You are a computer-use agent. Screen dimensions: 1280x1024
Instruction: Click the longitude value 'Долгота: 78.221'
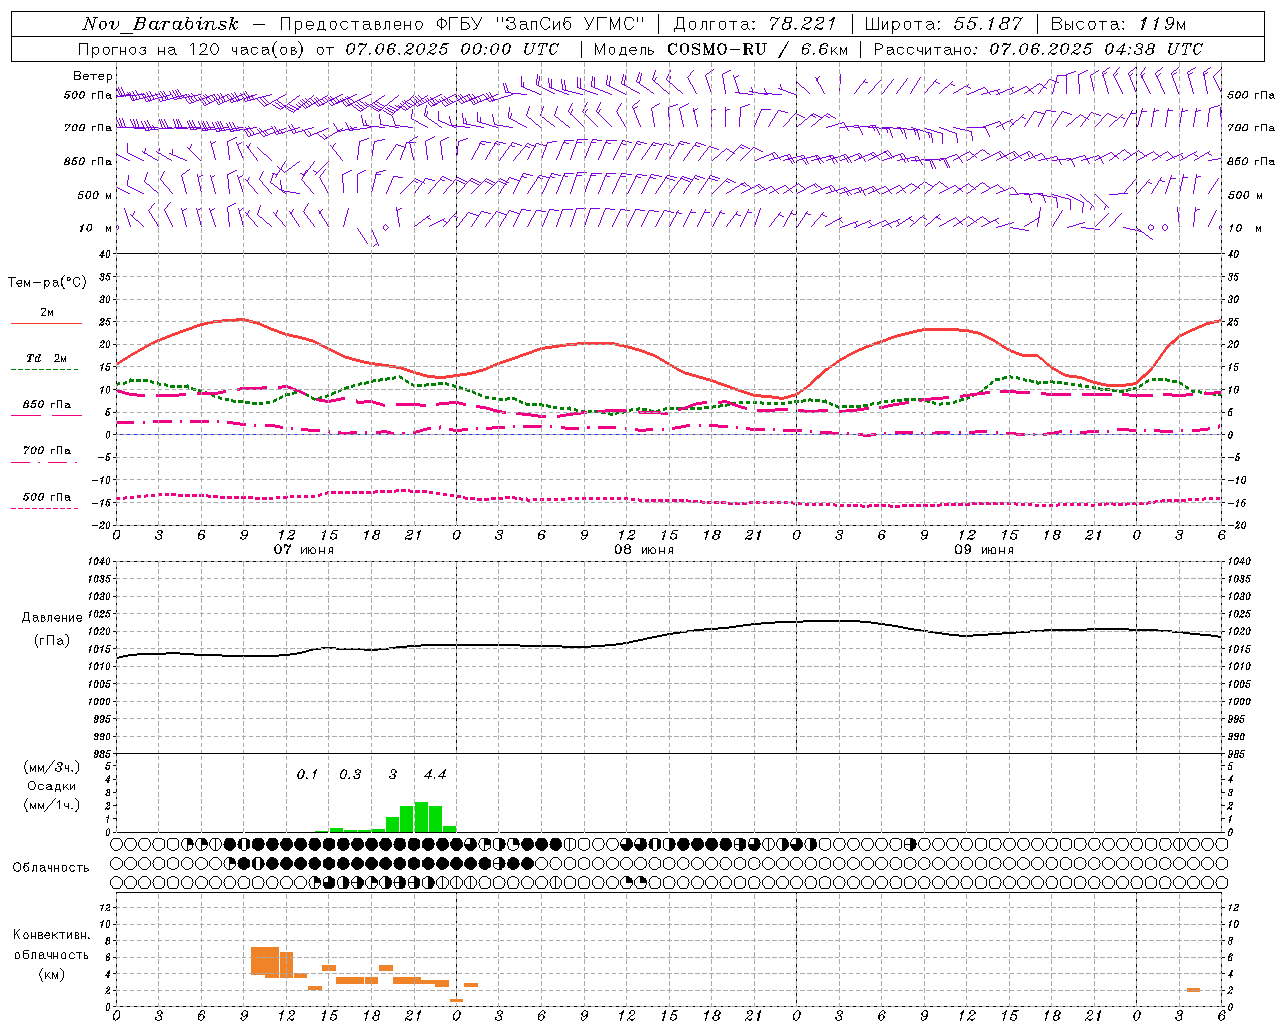coord(754,24)
